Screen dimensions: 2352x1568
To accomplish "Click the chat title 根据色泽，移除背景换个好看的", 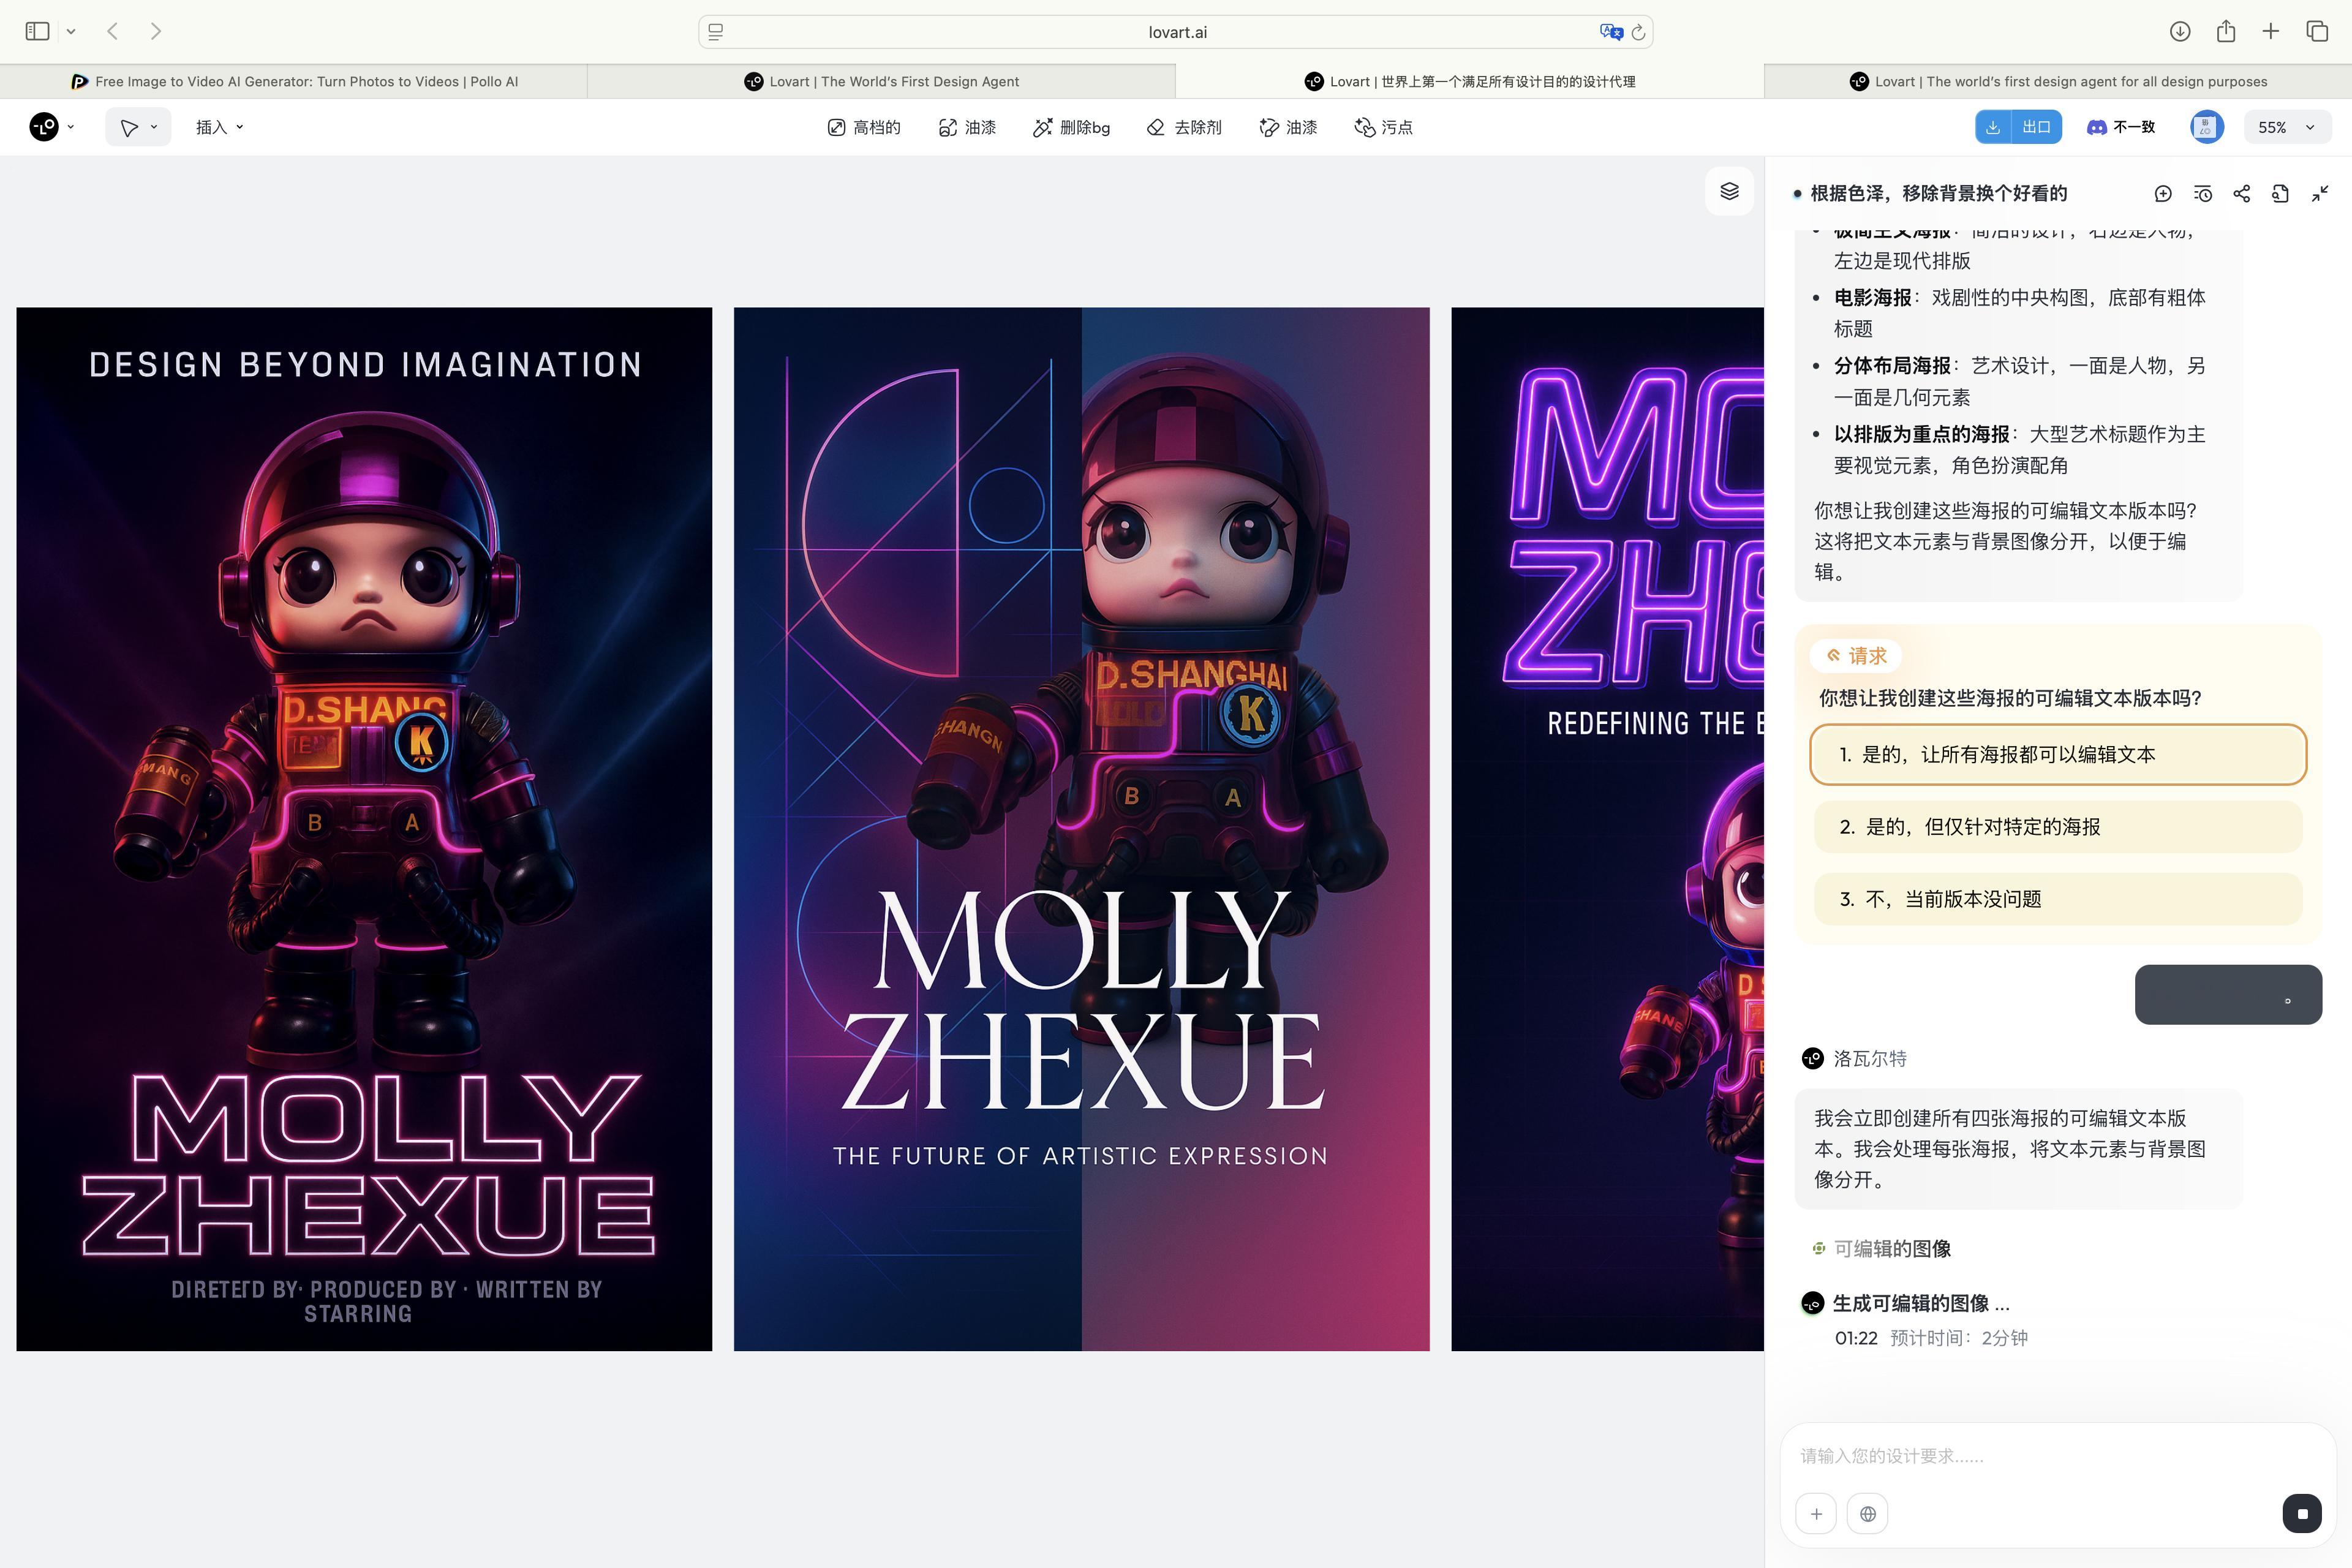I will [x=1938, y=193].
